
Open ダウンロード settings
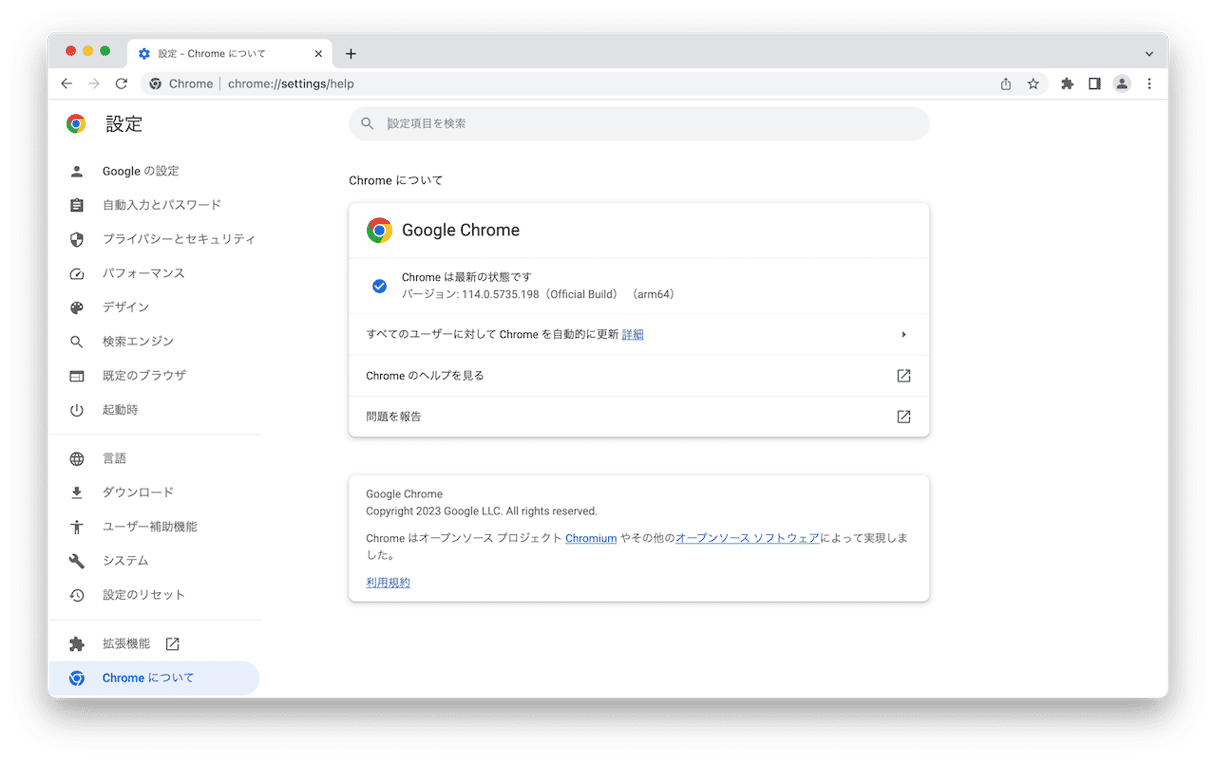click(153, 492)
